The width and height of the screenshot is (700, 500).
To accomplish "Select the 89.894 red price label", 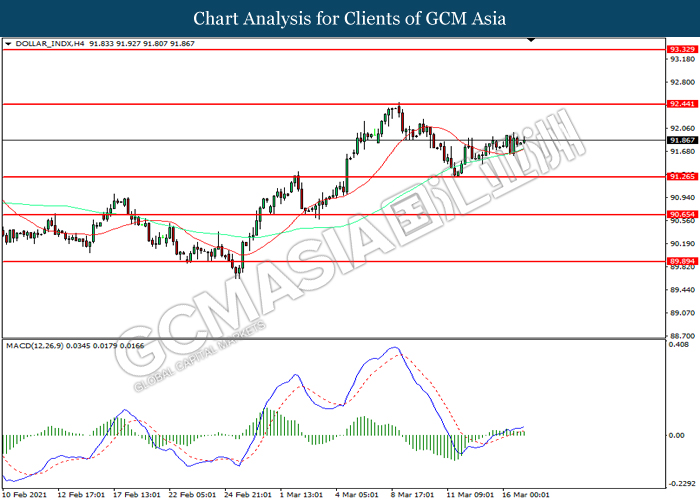I will [x=682, y=261].
